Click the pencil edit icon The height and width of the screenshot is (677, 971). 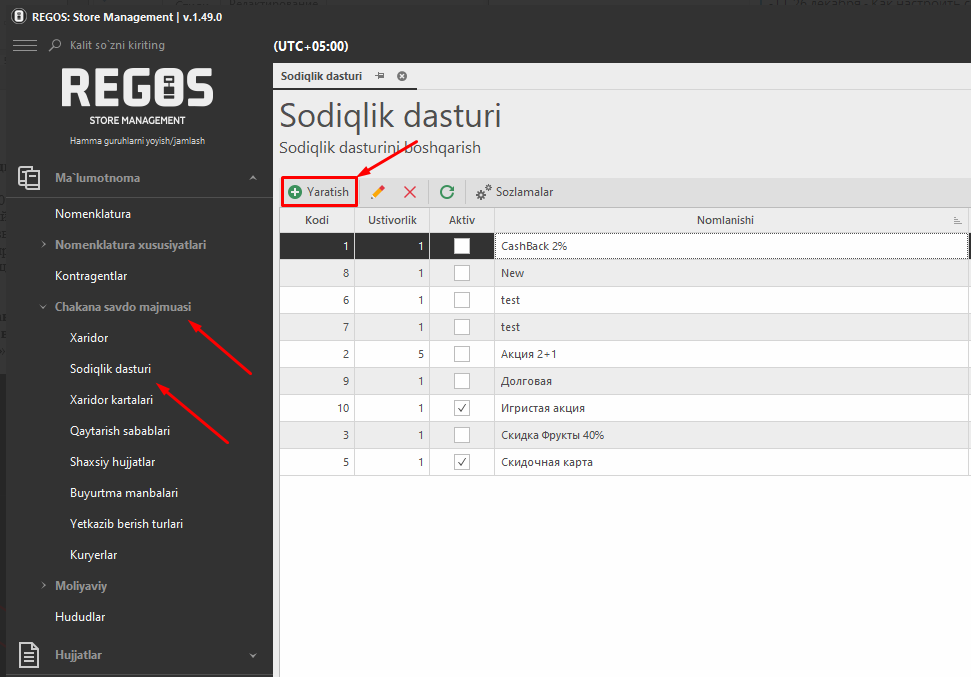click(378, 192)
